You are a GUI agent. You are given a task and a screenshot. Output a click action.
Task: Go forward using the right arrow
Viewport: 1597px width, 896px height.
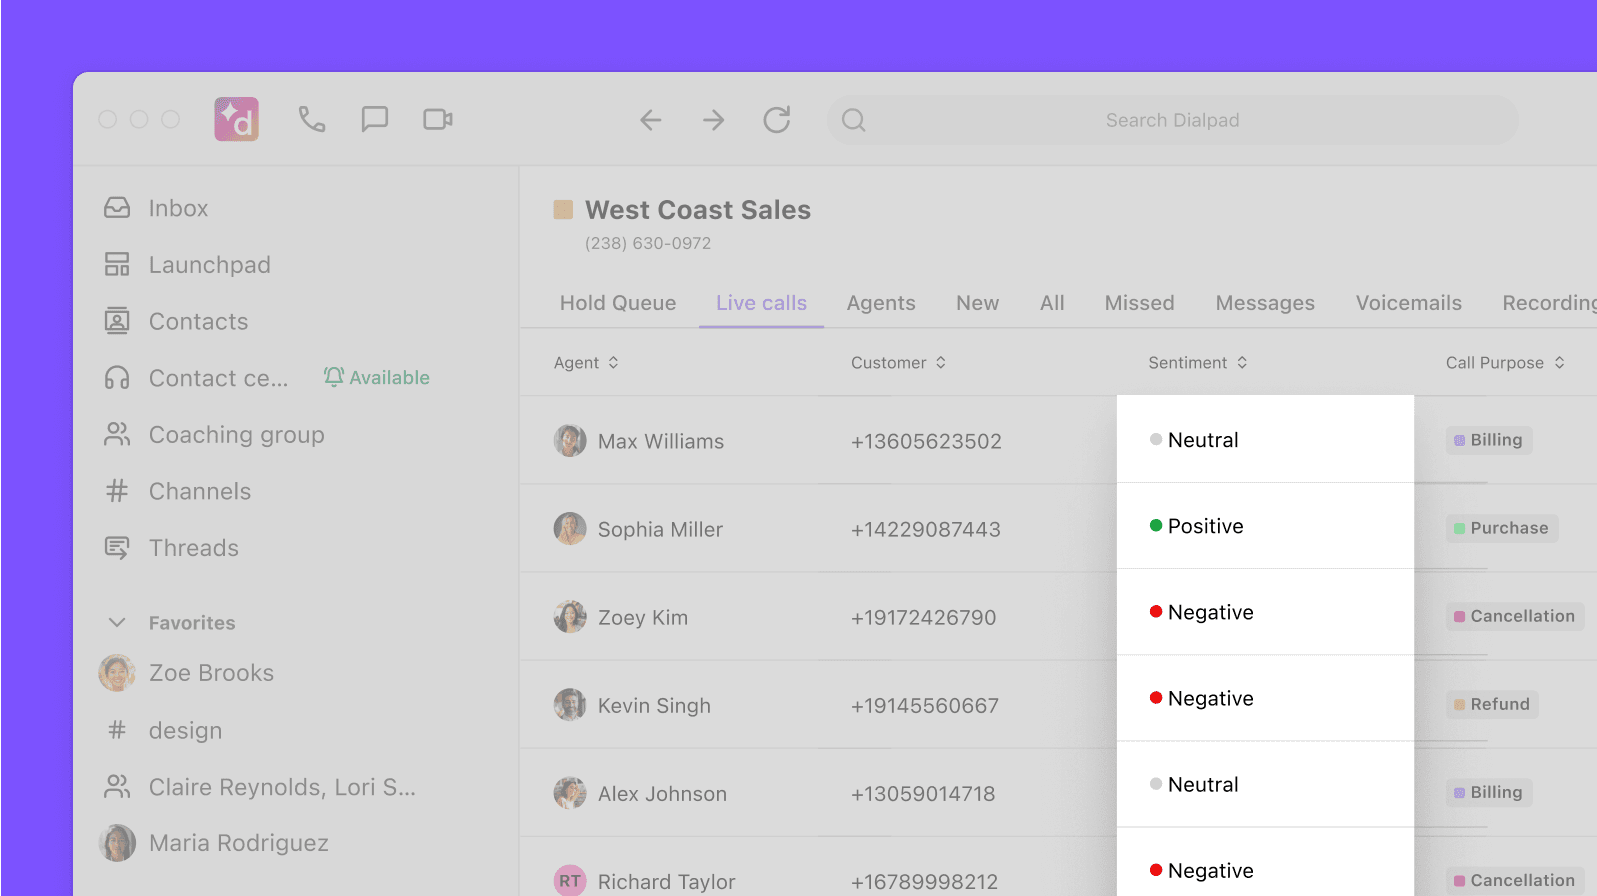[714, 121]
